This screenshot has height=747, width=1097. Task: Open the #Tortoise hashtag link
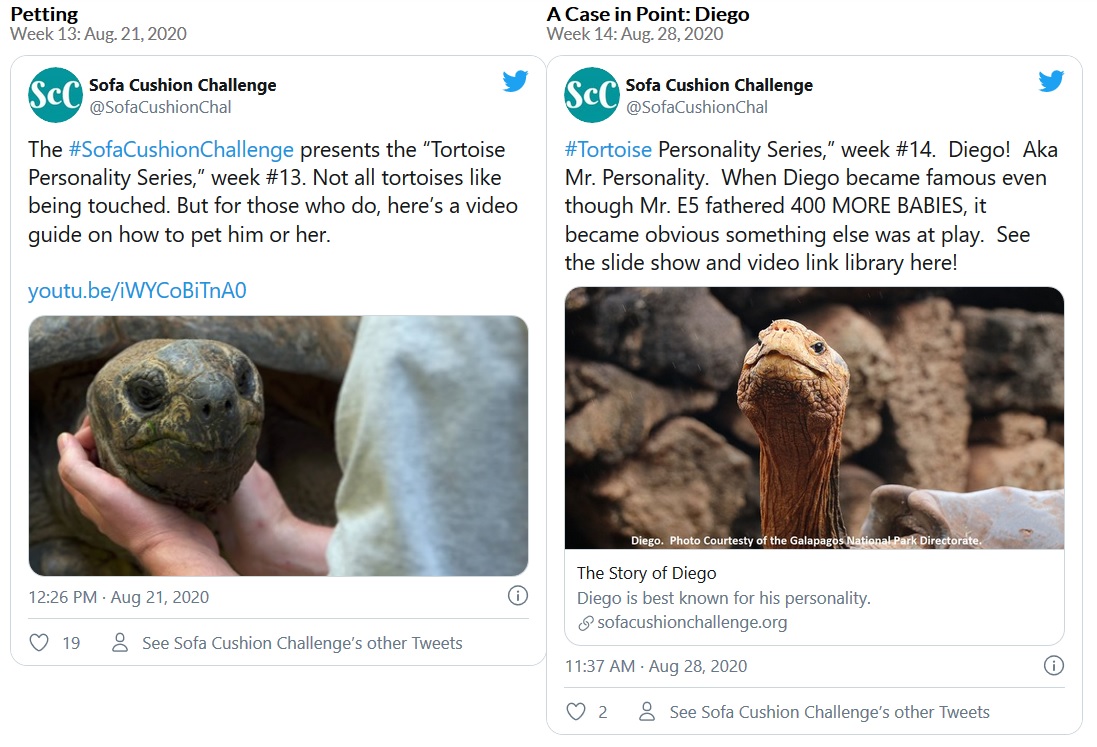[608, 150]
